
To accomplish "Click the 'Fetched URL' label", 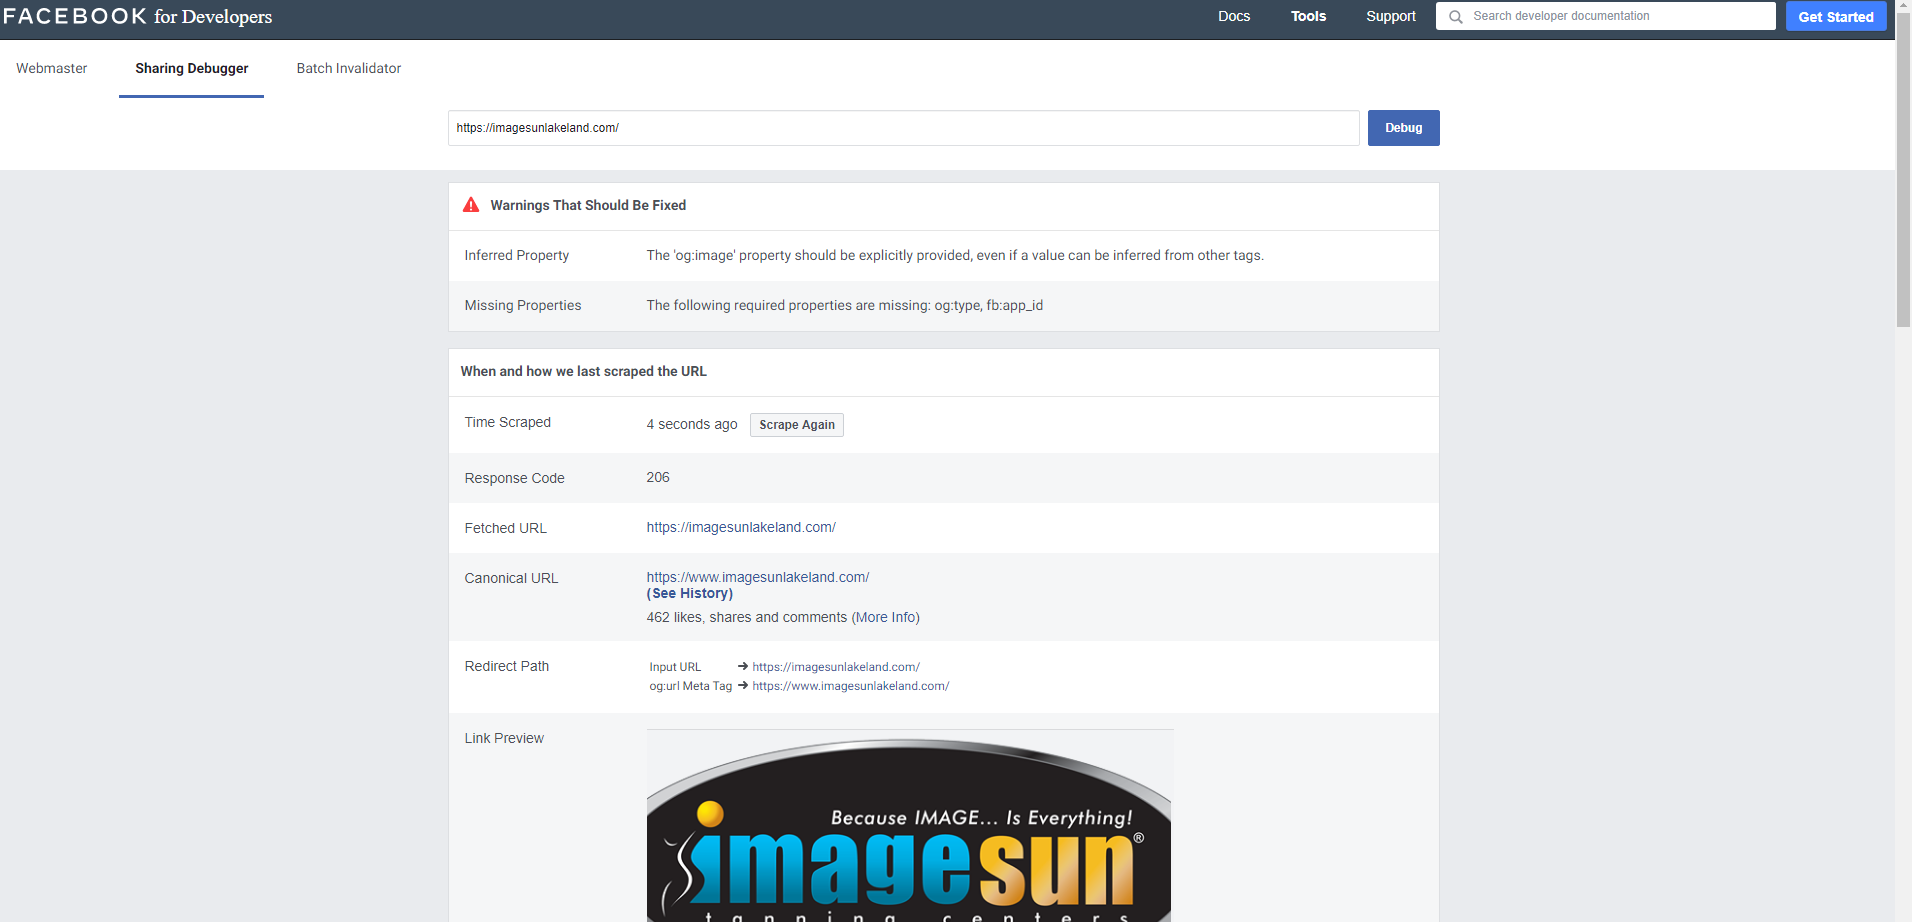I will pos(506,528).
